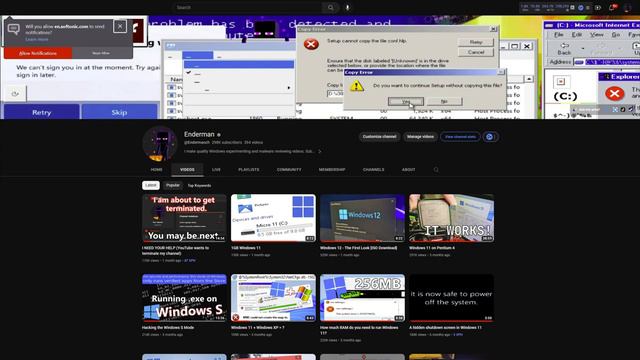Select the Latest filter chip
The width and height of the screenshot is (640, 360).
pos(151,185)
